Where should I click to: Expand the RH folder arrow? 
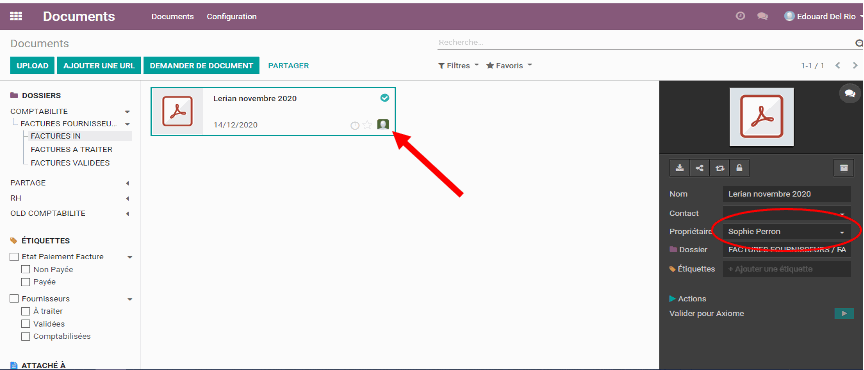click(128, 199)
